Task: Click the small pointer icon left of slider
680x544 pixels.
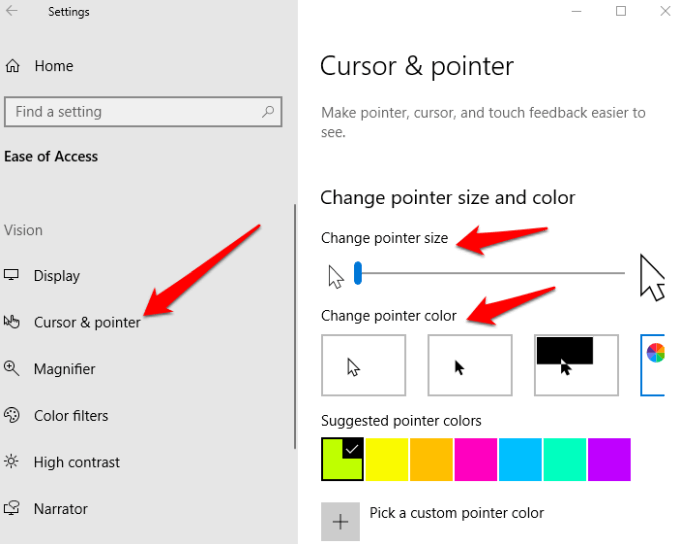Action: (x=336, y=277)
